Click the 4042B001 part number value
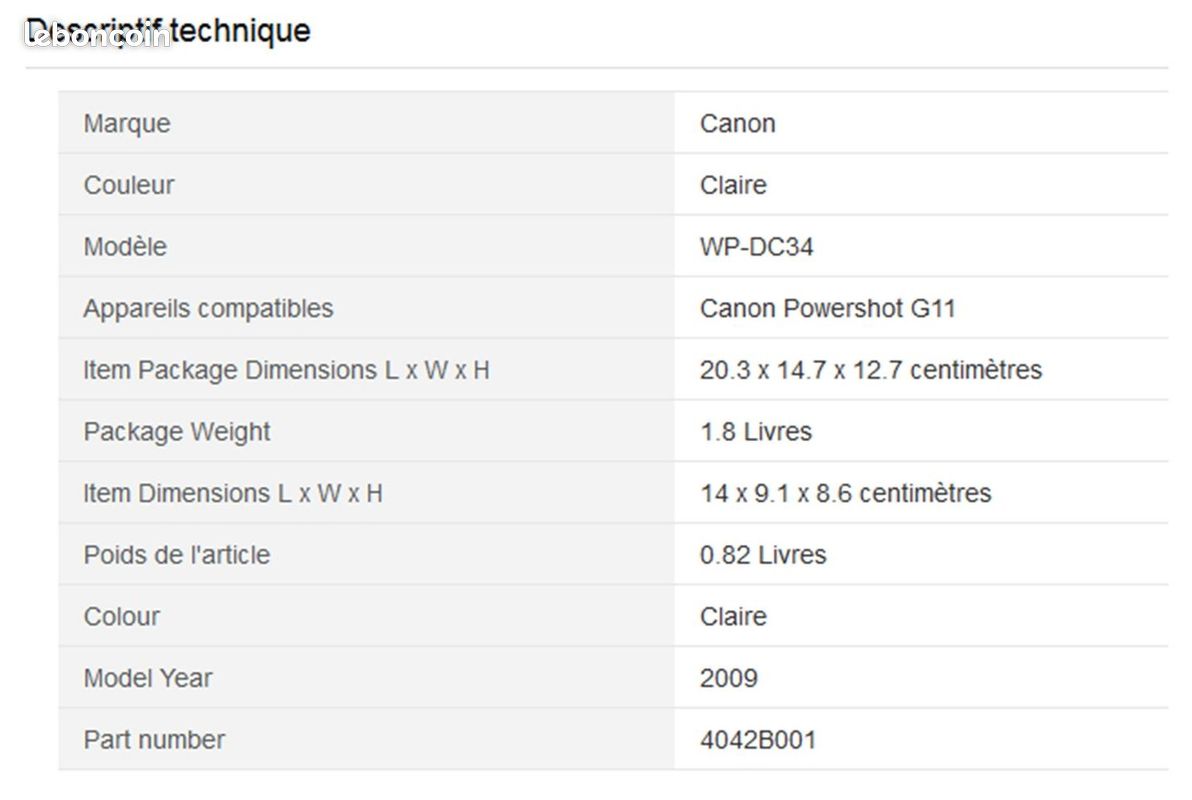Image resolution: width=1192 pixels, height=800 pixels. pyautogui.click(x=758, y=739)
